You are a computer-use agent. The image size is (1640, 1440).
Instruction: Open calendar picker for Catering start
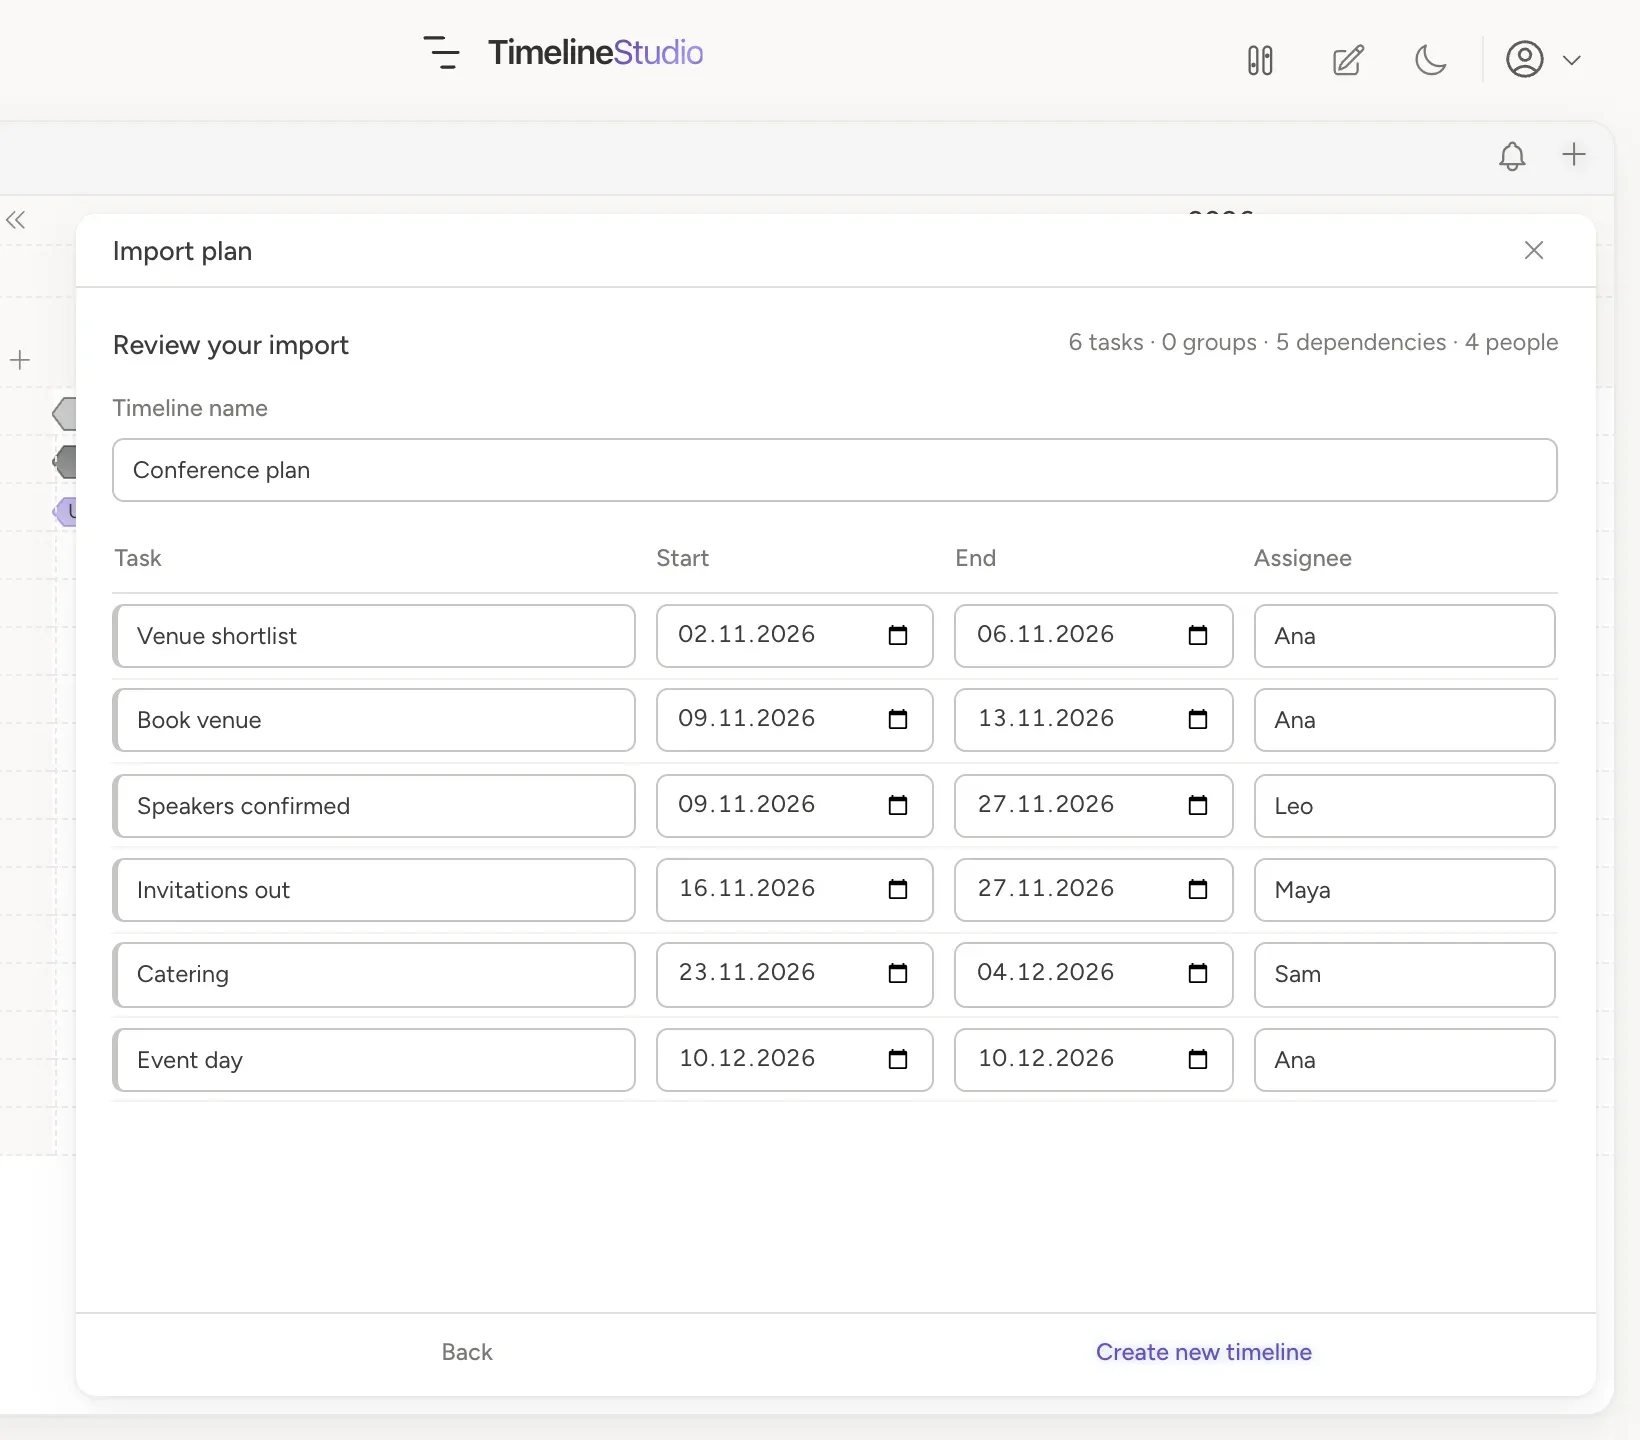click(898, 973)
